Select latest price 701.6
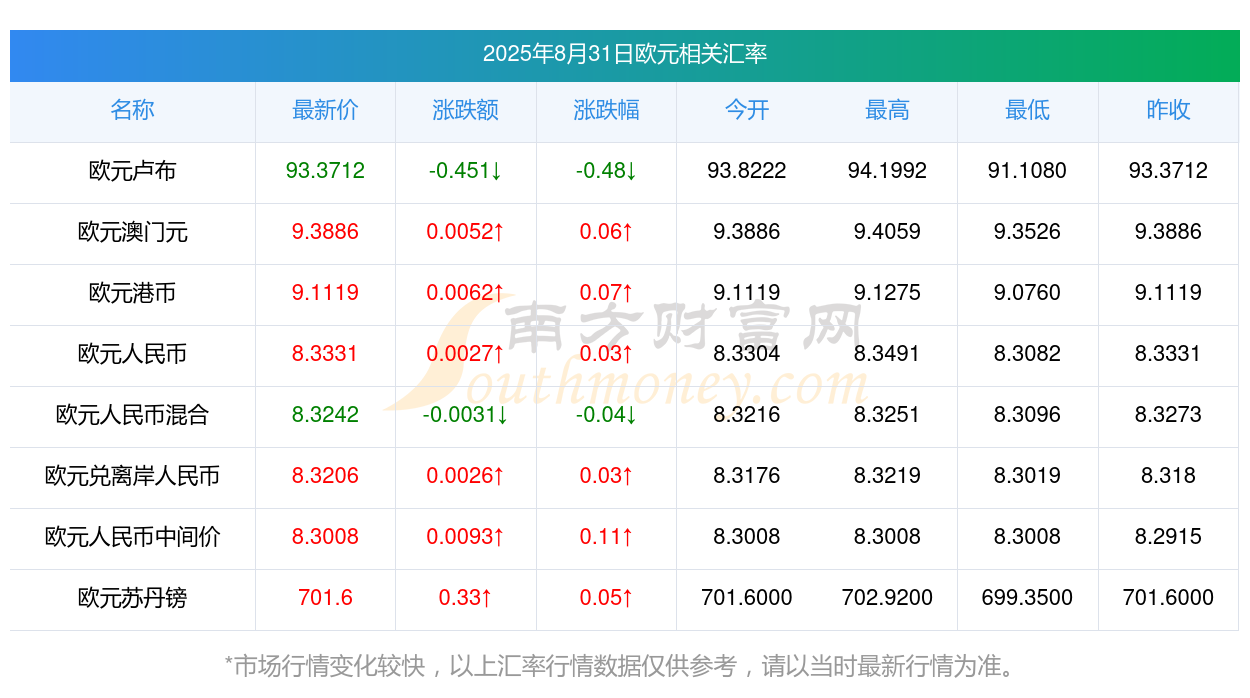 point(325,598)
